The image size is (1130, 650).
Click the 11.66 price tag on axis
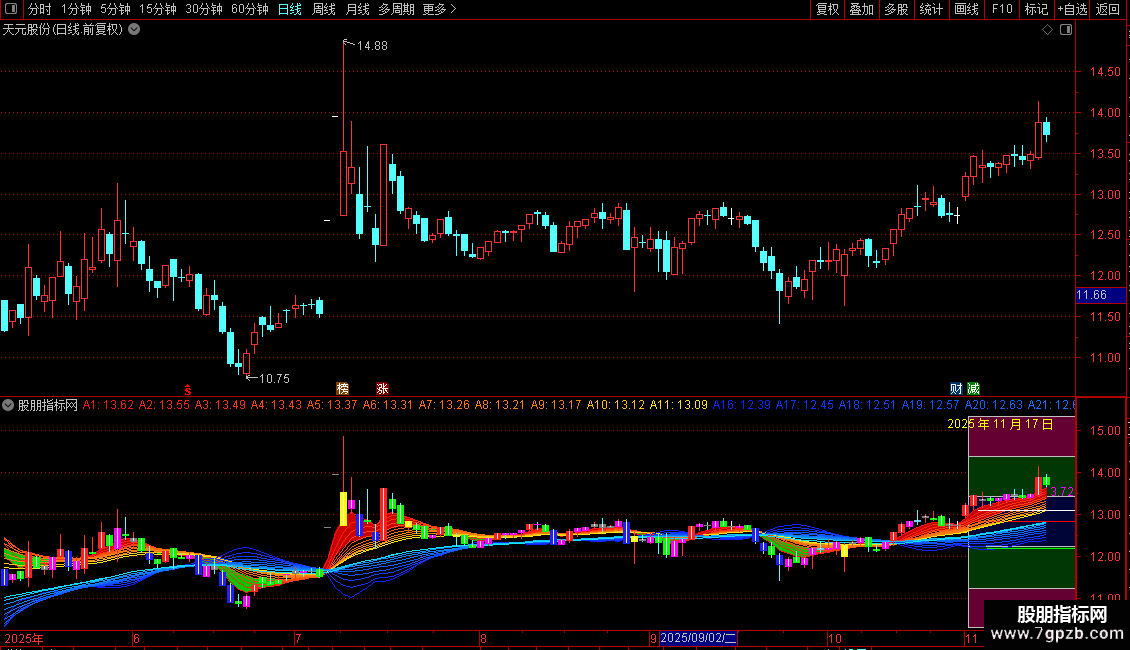click(x=1100, y=295)
